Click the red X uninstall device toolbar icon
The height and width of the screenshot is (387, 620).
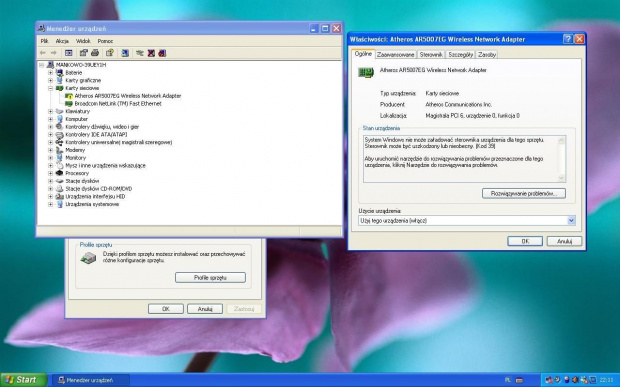151,53
